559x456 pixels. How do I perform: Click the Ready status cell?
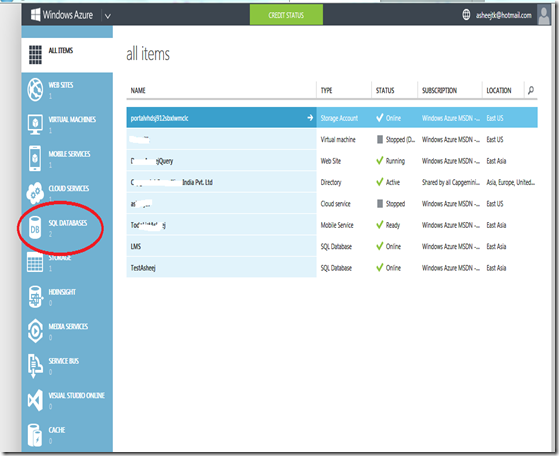pyautogui.click(x=388, y=225)
